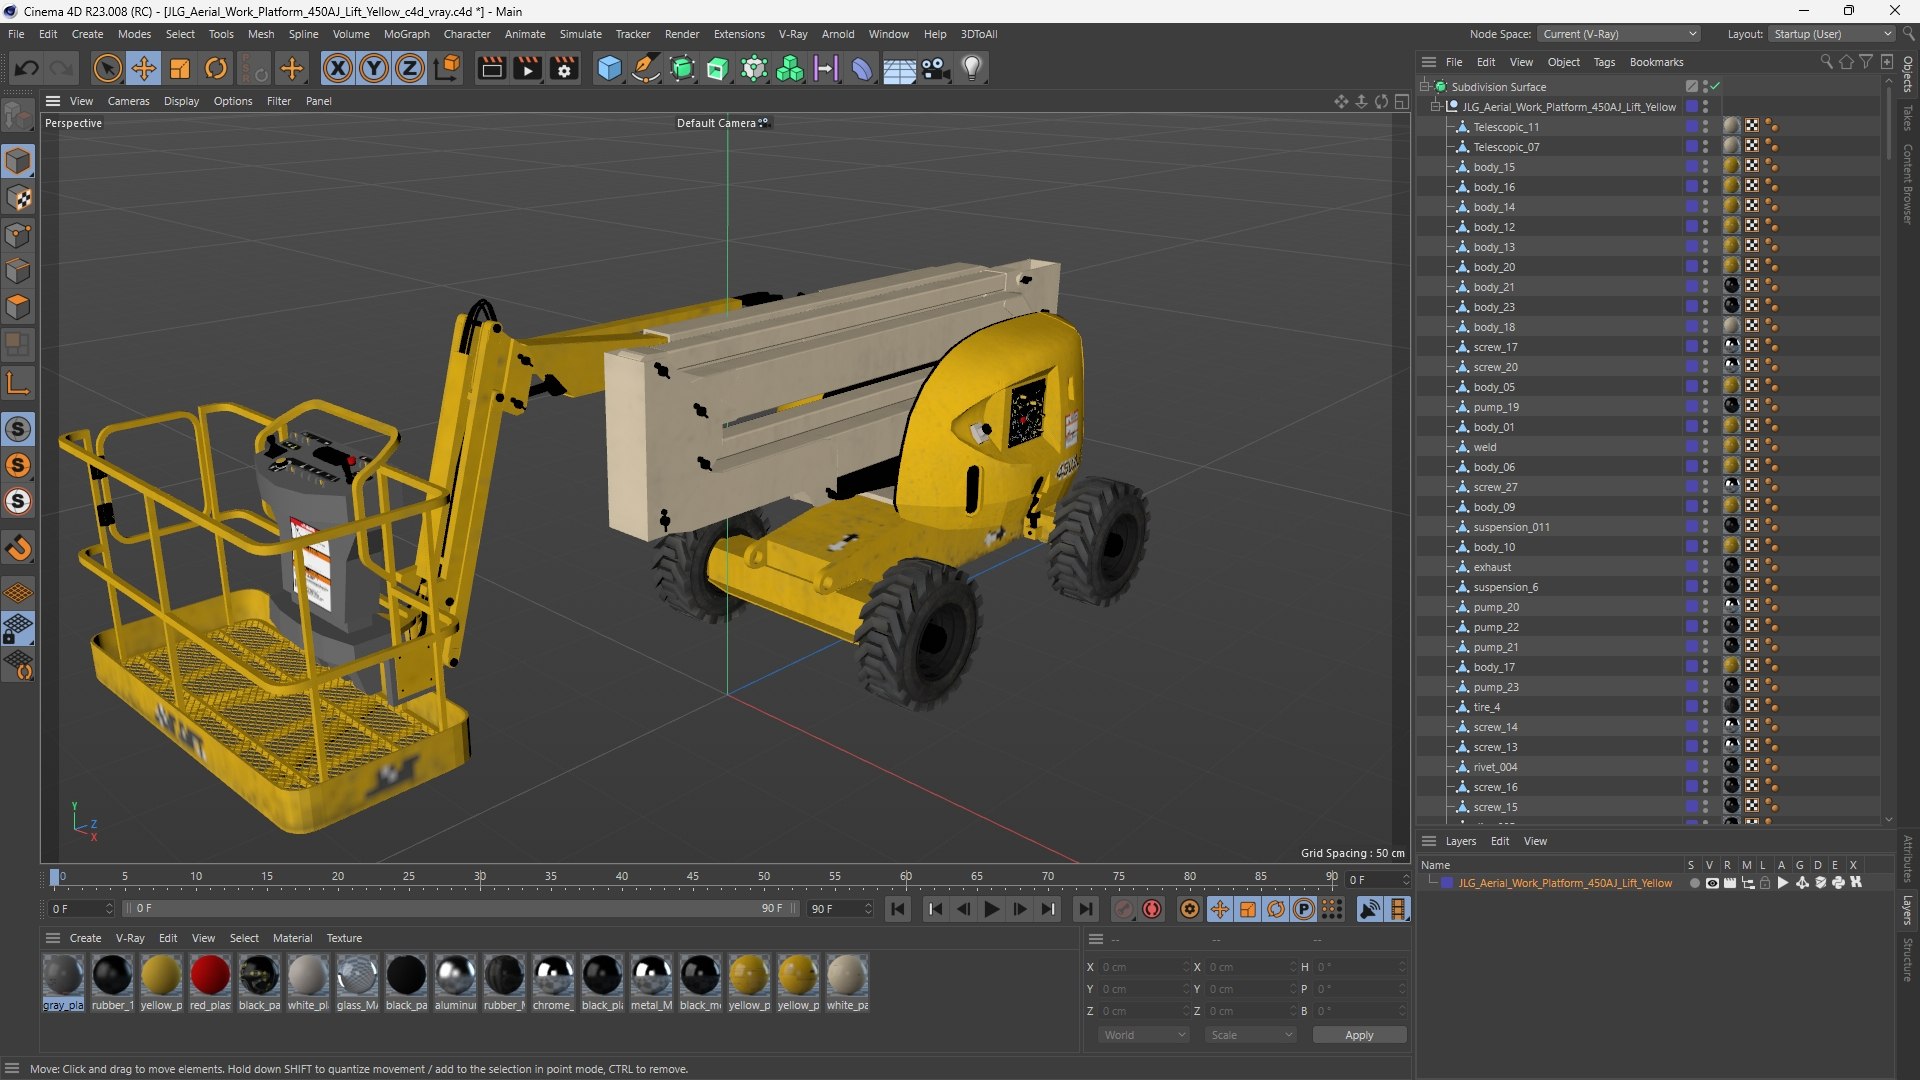This screenshot has width=1920, height=1080.
Task: Toggle Subdivision Surface green enable checkmark
Action: coord(1716,86)
